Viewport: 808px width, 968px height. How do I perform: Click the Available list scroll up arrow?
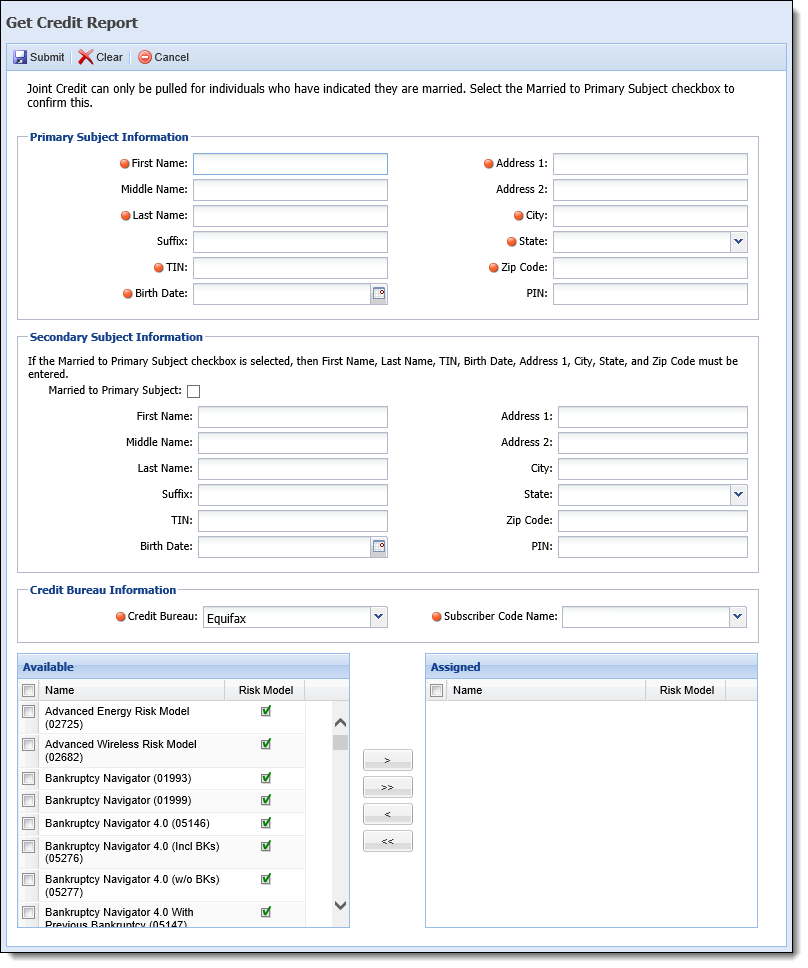coord(340,723)
